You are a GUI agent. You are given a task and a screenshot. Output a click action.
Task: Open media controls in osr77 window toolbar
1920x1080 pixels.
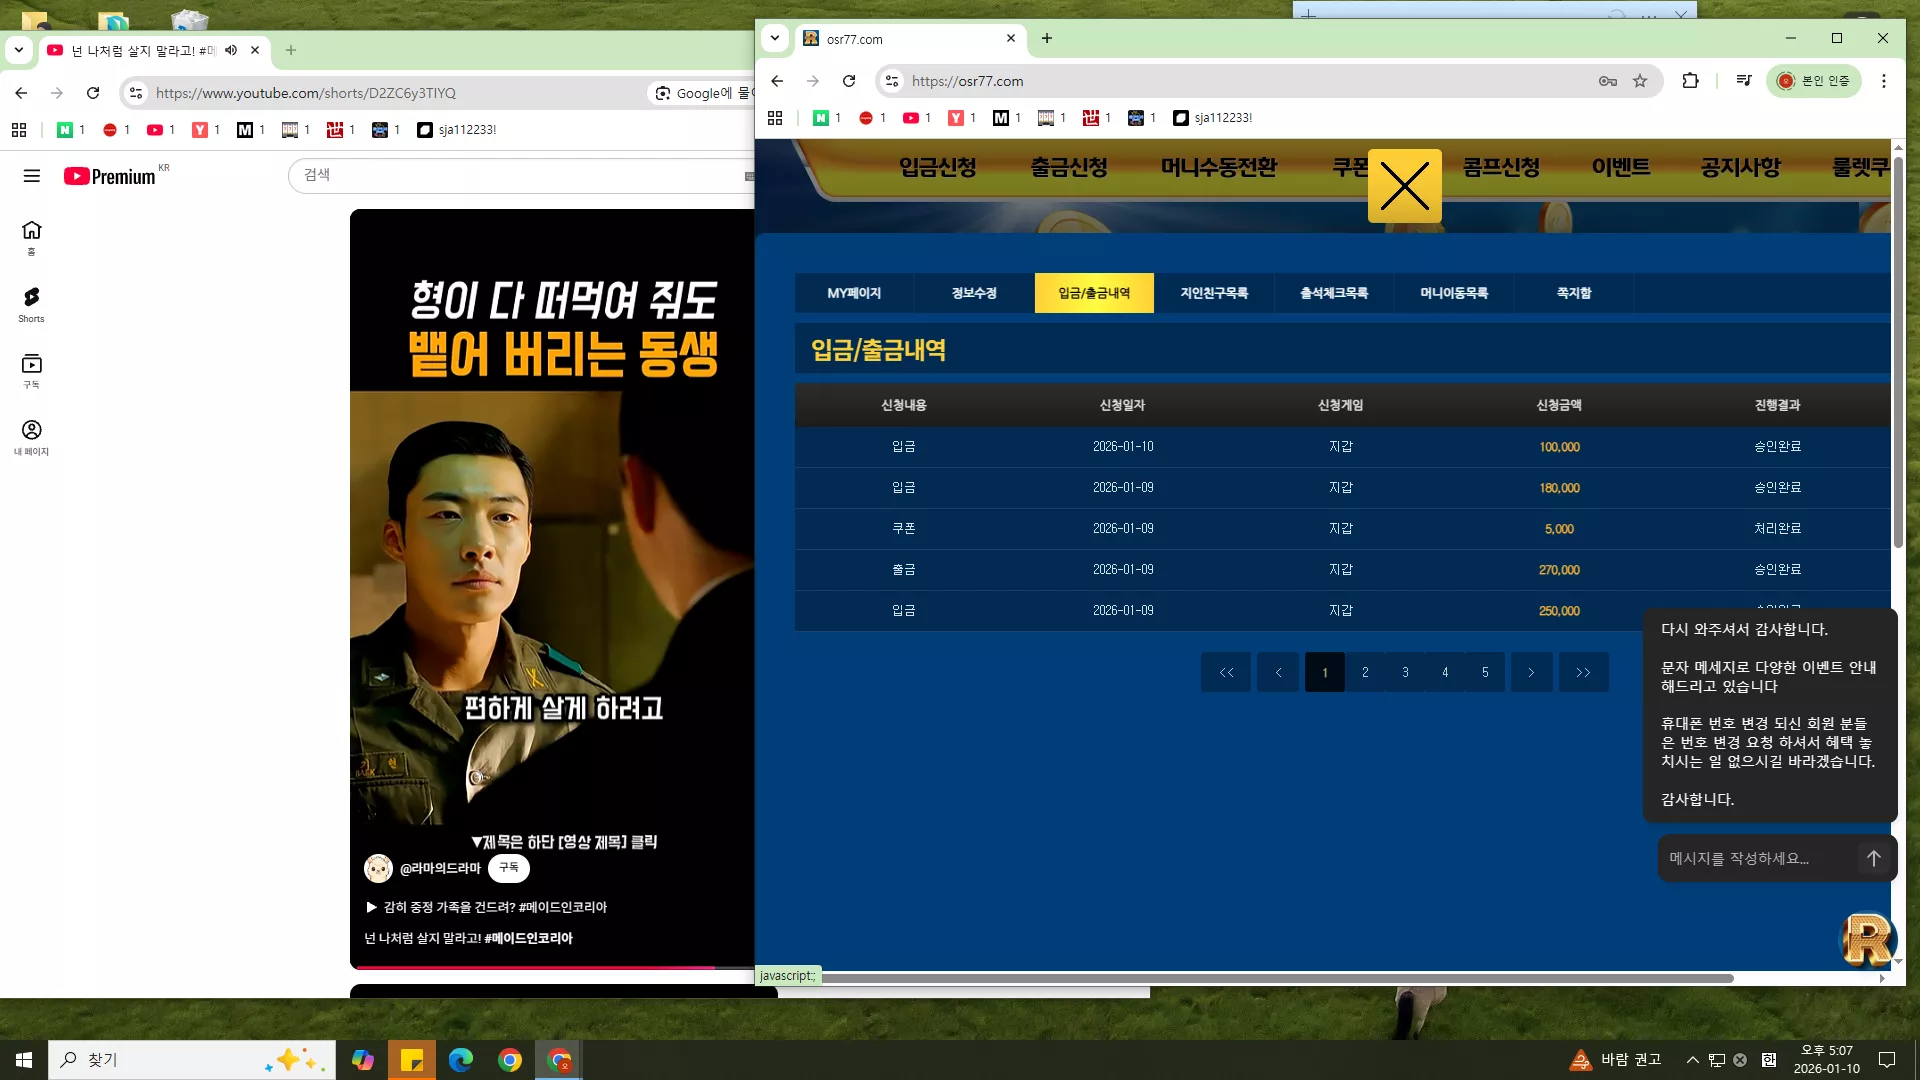1744,81
